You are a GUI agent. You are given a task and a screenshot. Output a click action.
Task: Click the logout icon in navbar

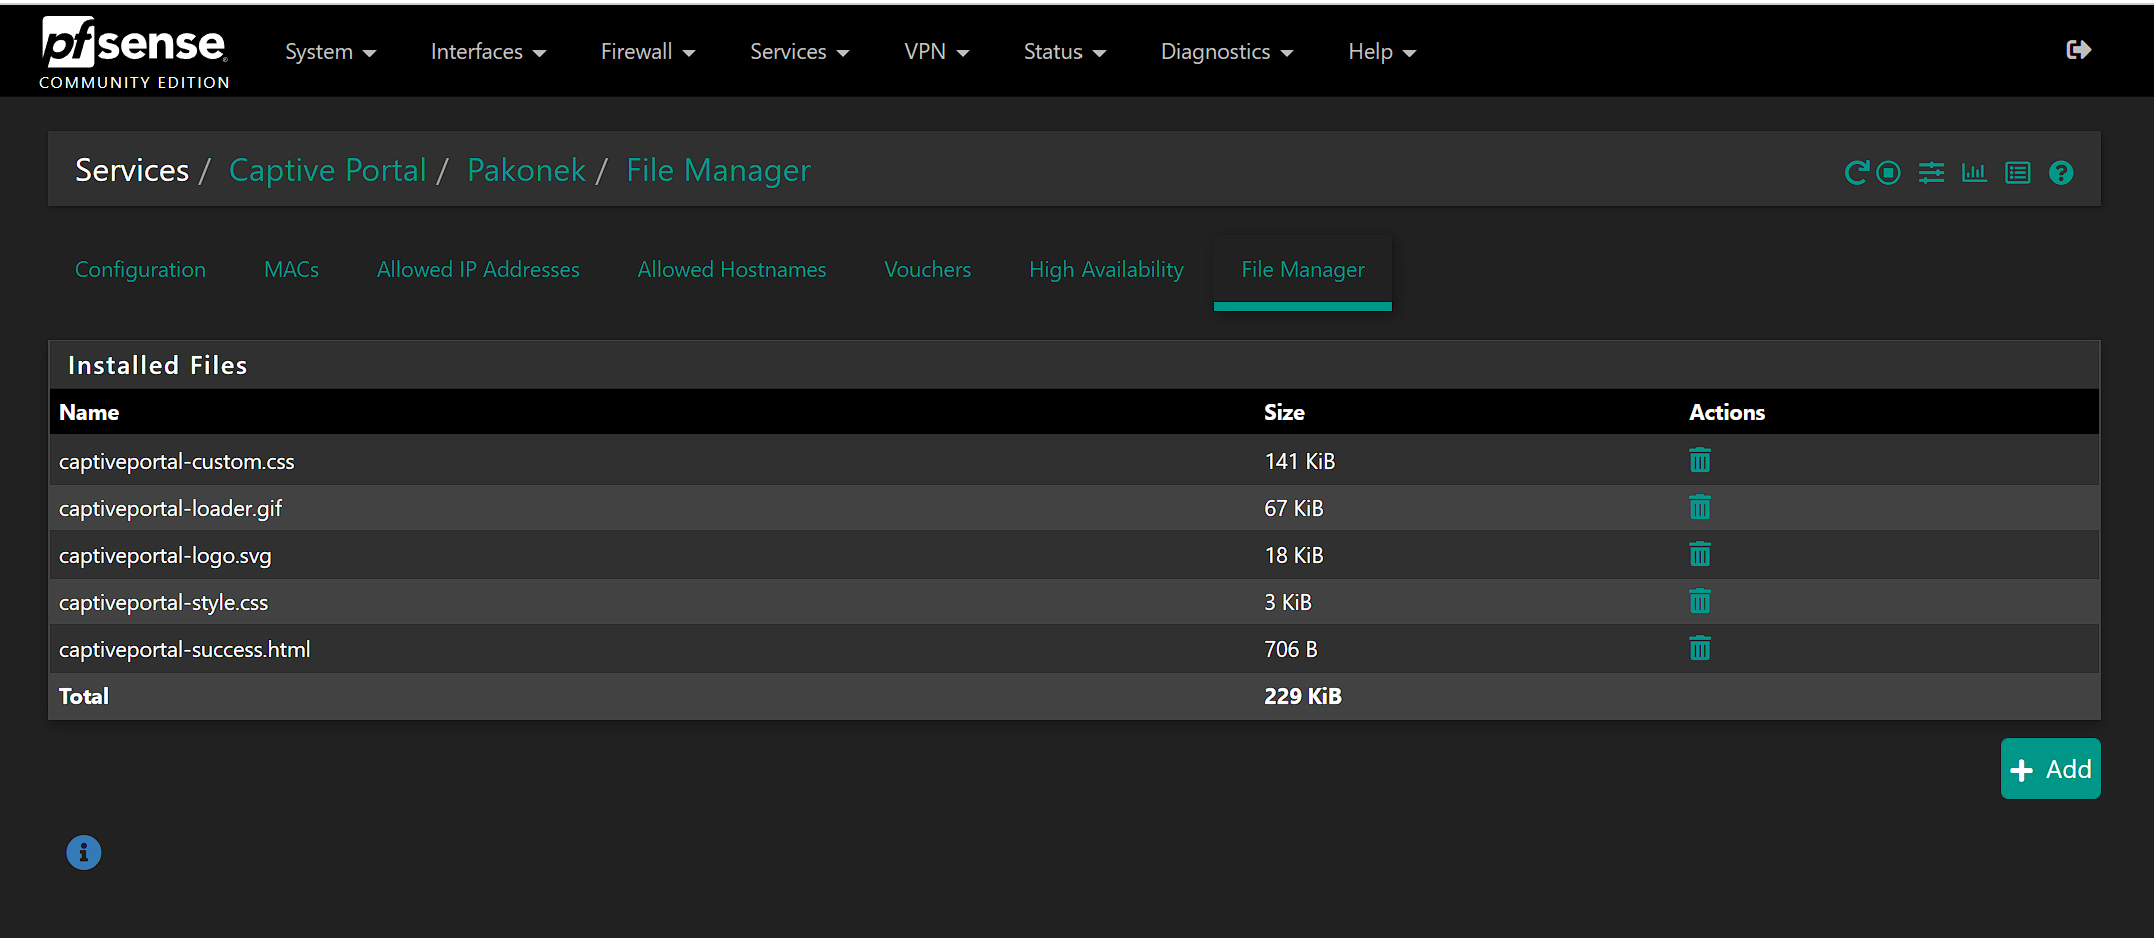tap(2078, 50)
